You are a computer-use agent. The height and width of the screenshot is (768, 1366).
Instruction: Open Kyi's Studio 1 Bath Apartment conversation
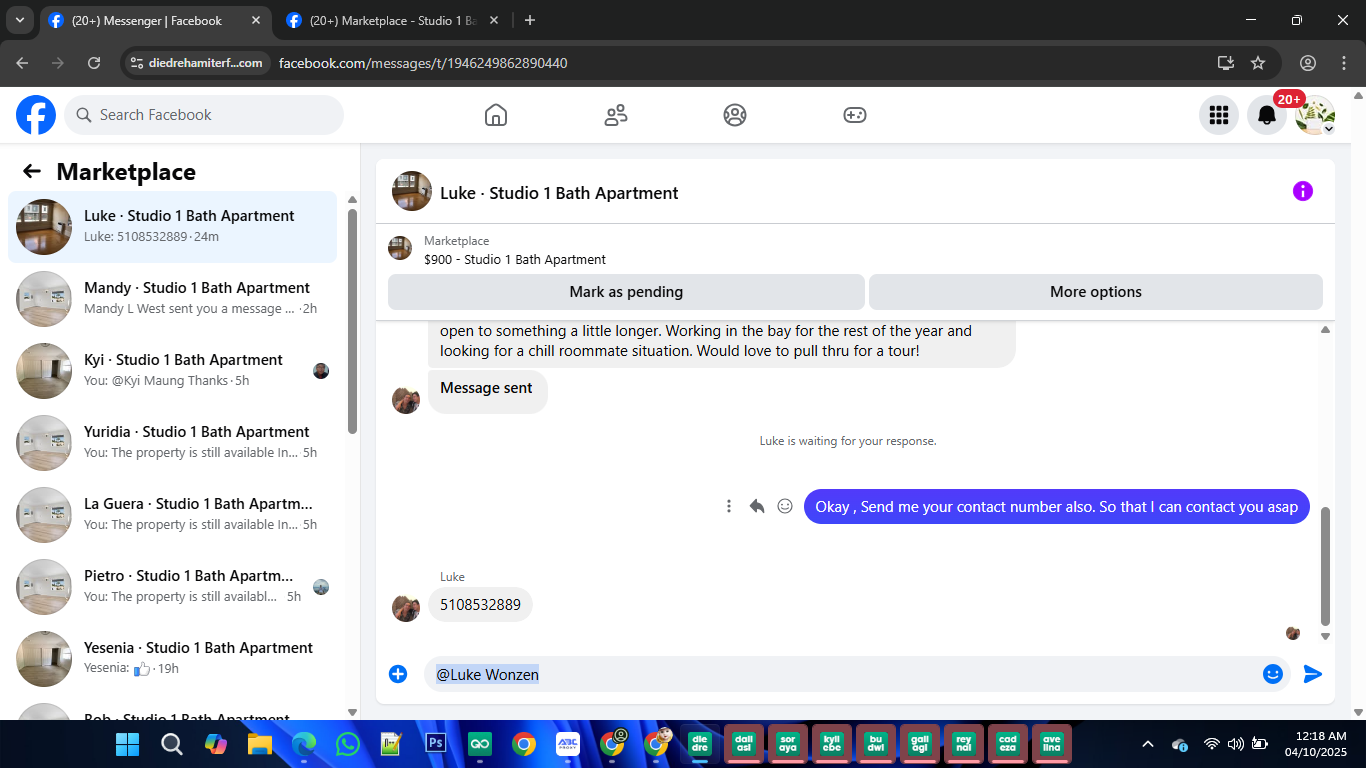point(173,371)
